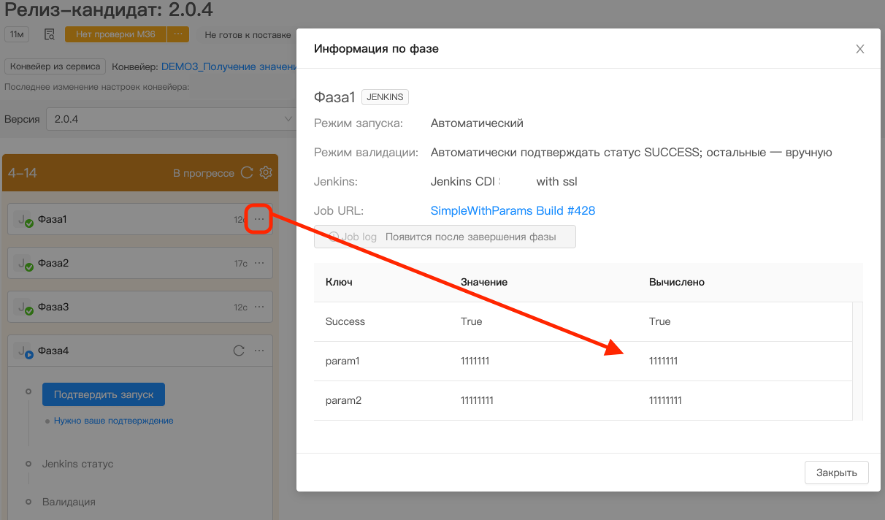
Task: Open the dots menu beside Нет проверки М36
Action: [x=177, y=35]
